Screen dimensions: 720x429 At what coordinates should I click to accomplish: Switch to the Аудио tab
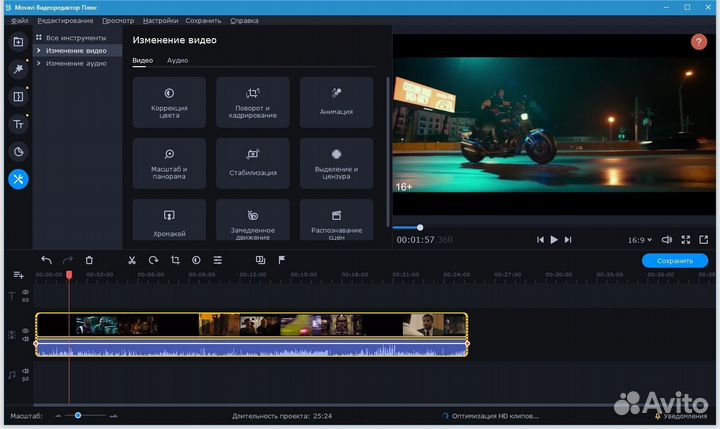tap(177, 61)
